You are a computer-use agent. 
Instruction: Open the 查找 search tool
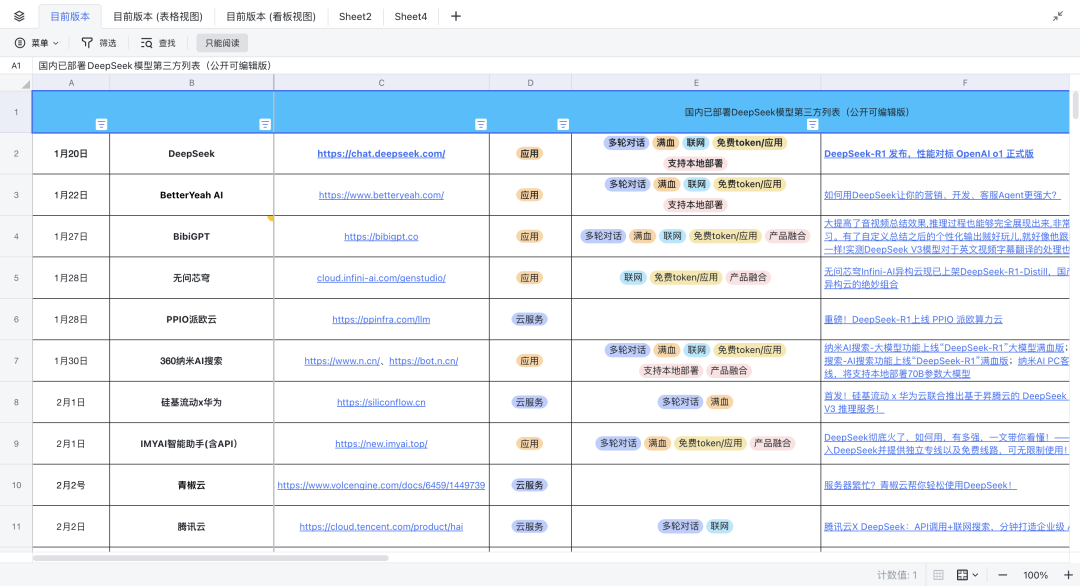point(158,43)
